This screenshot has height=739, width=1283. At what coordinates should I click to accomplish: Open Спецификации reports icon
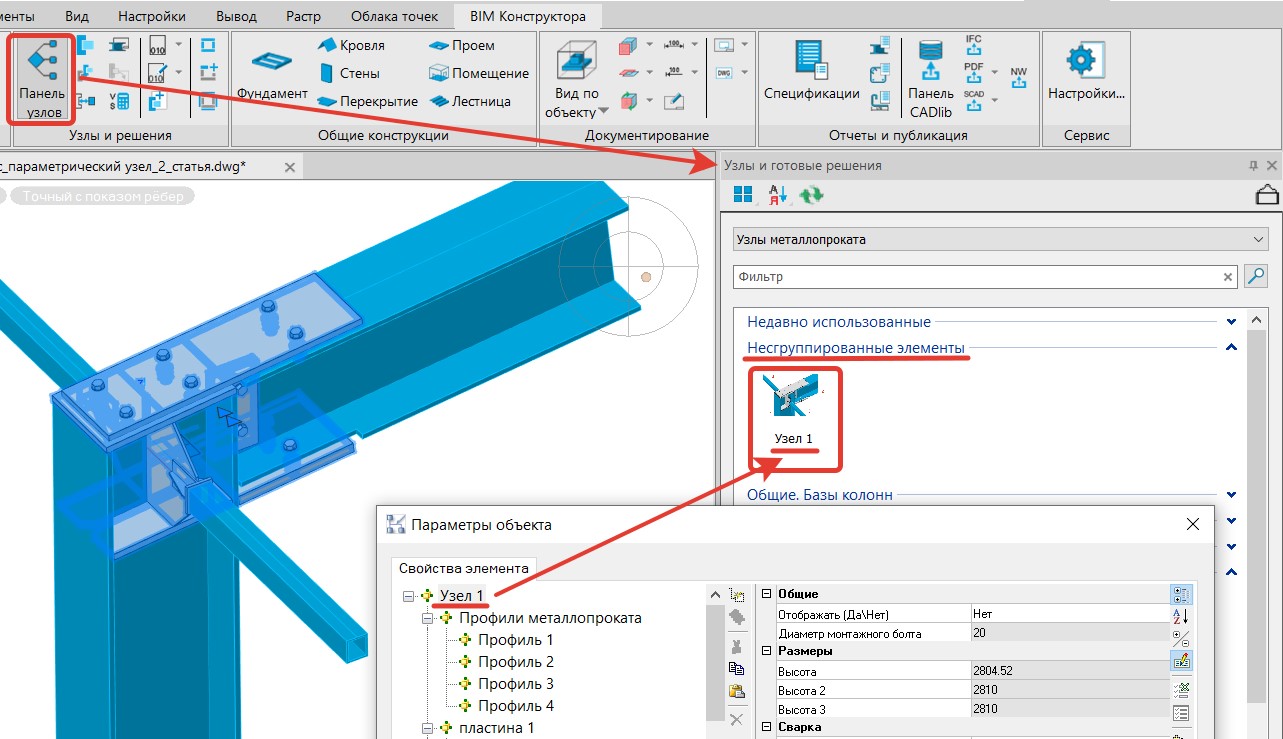[811, 62]
